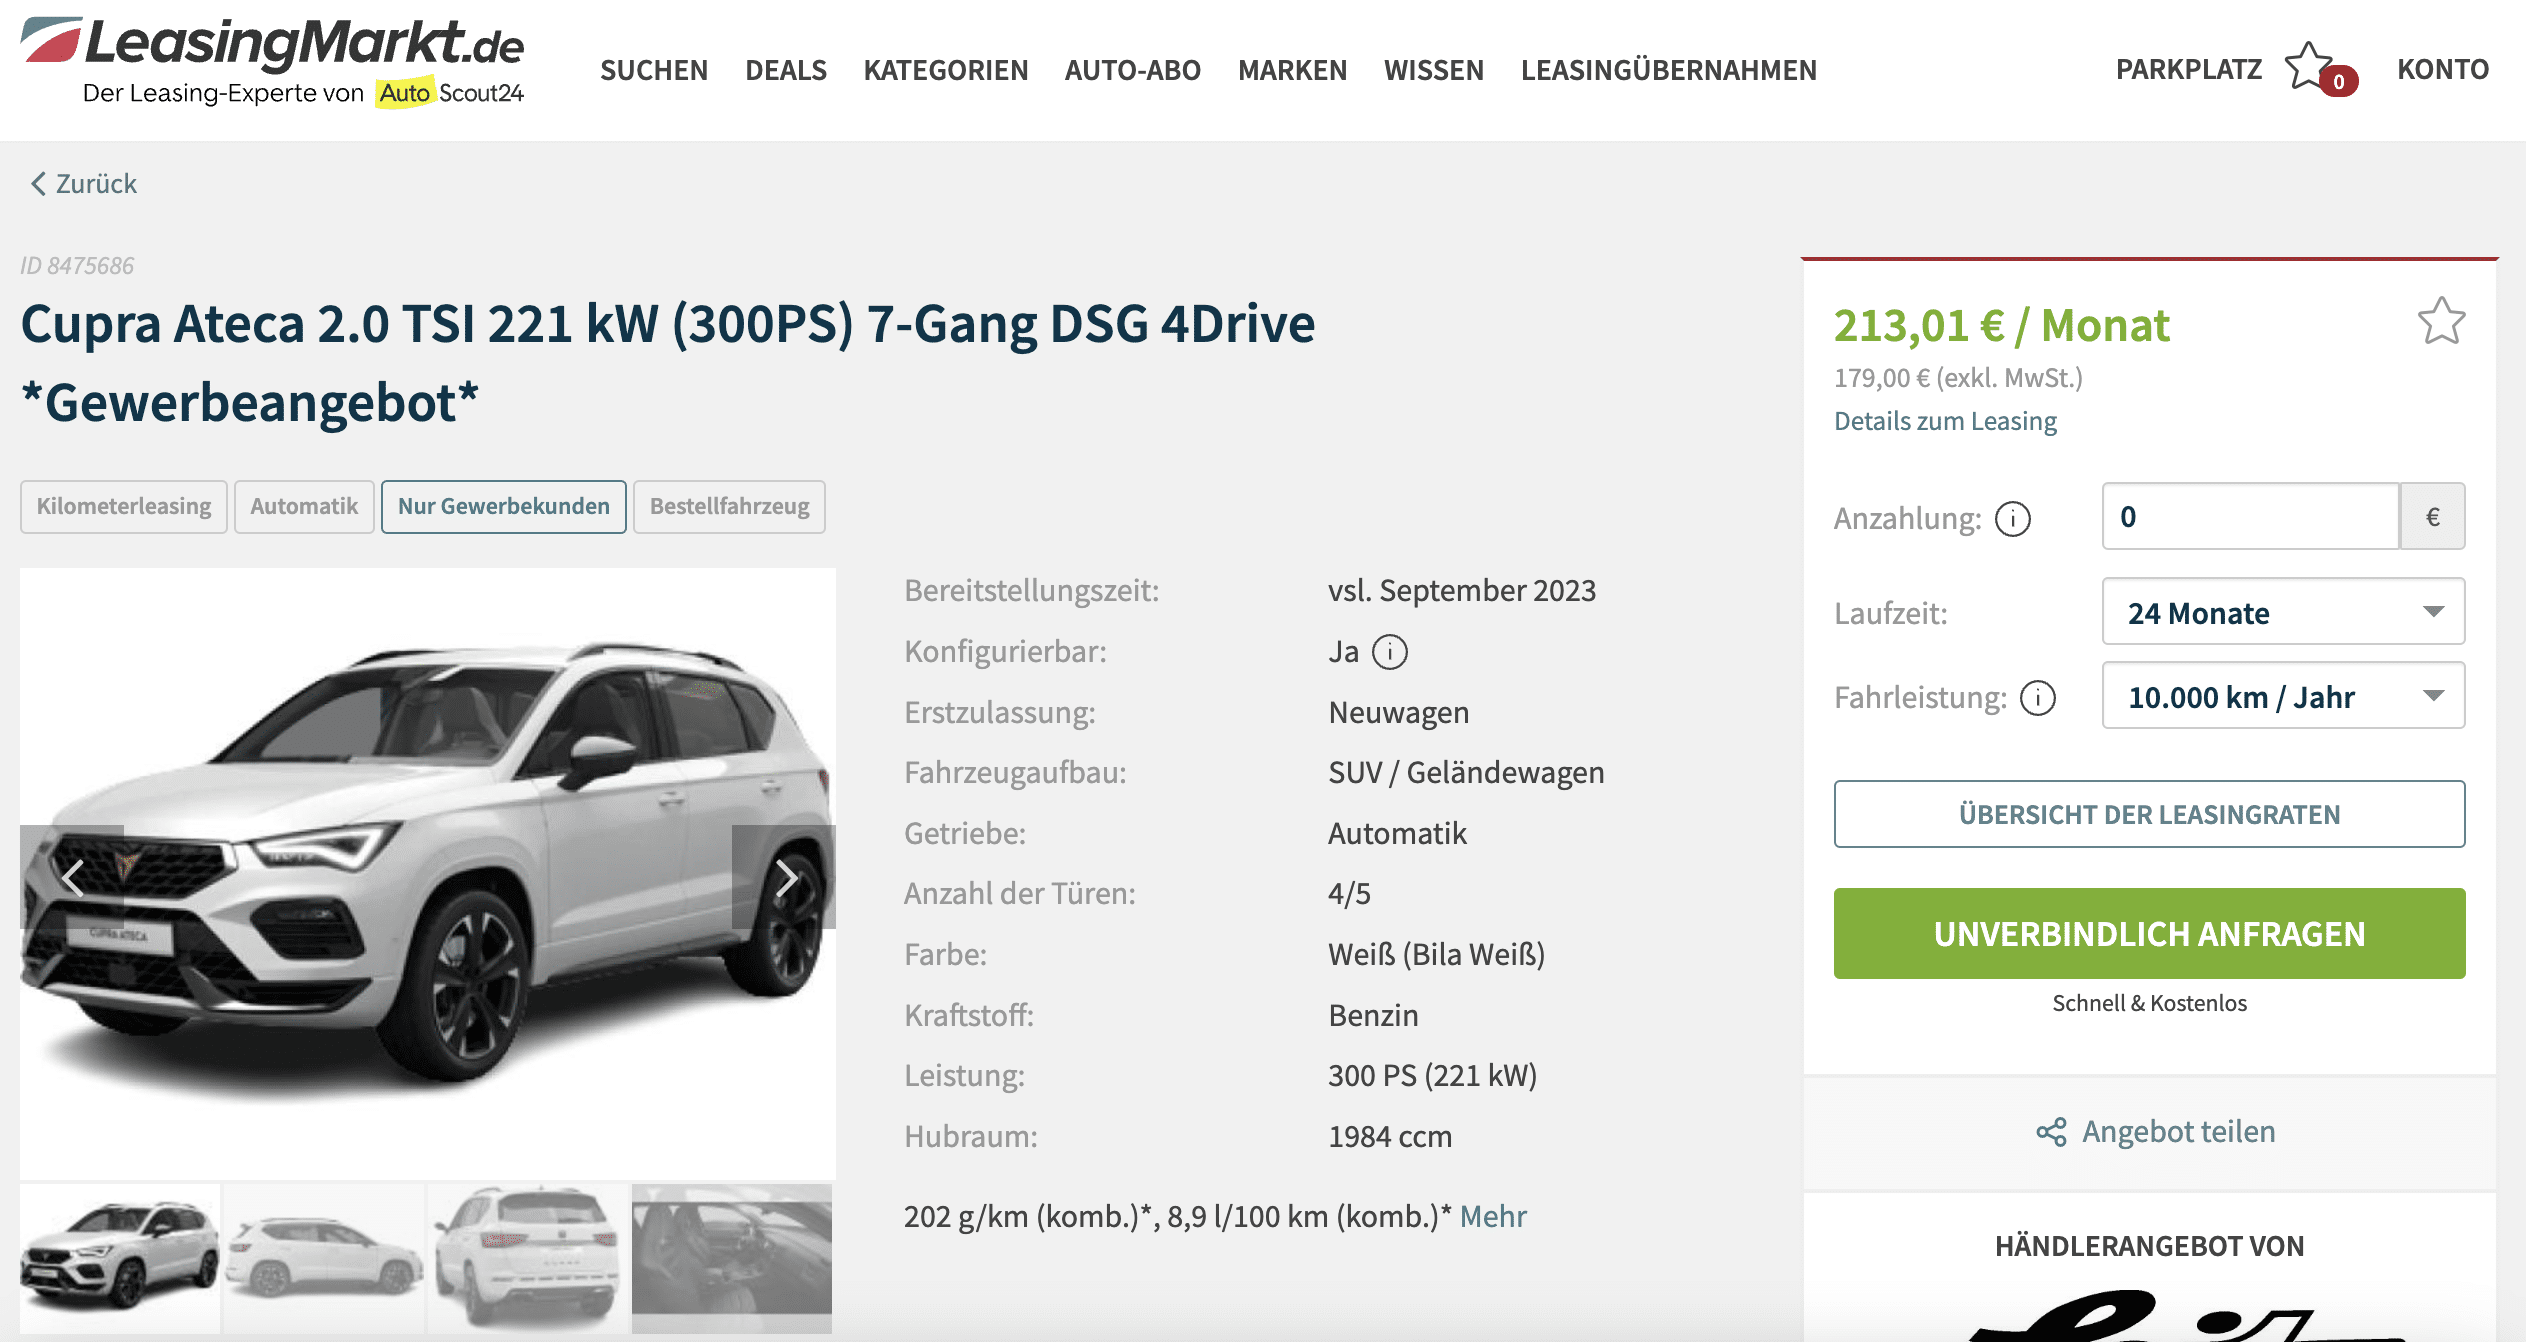Select the side-view car thumbnail
Image resolution: width=2526 pixels, height=1342 pixels.
324,1259
